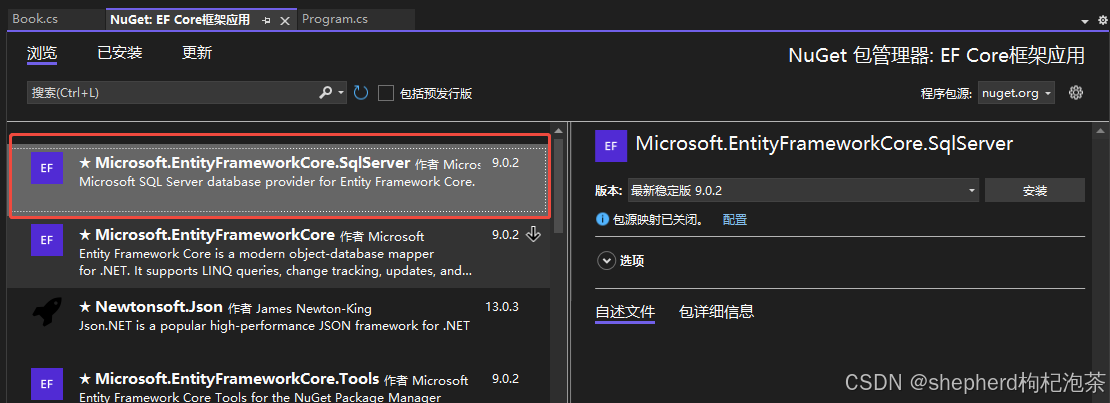Click the package list scroll-up arrow
This screenshot has height=403, width=1110.
coord(558,131)
